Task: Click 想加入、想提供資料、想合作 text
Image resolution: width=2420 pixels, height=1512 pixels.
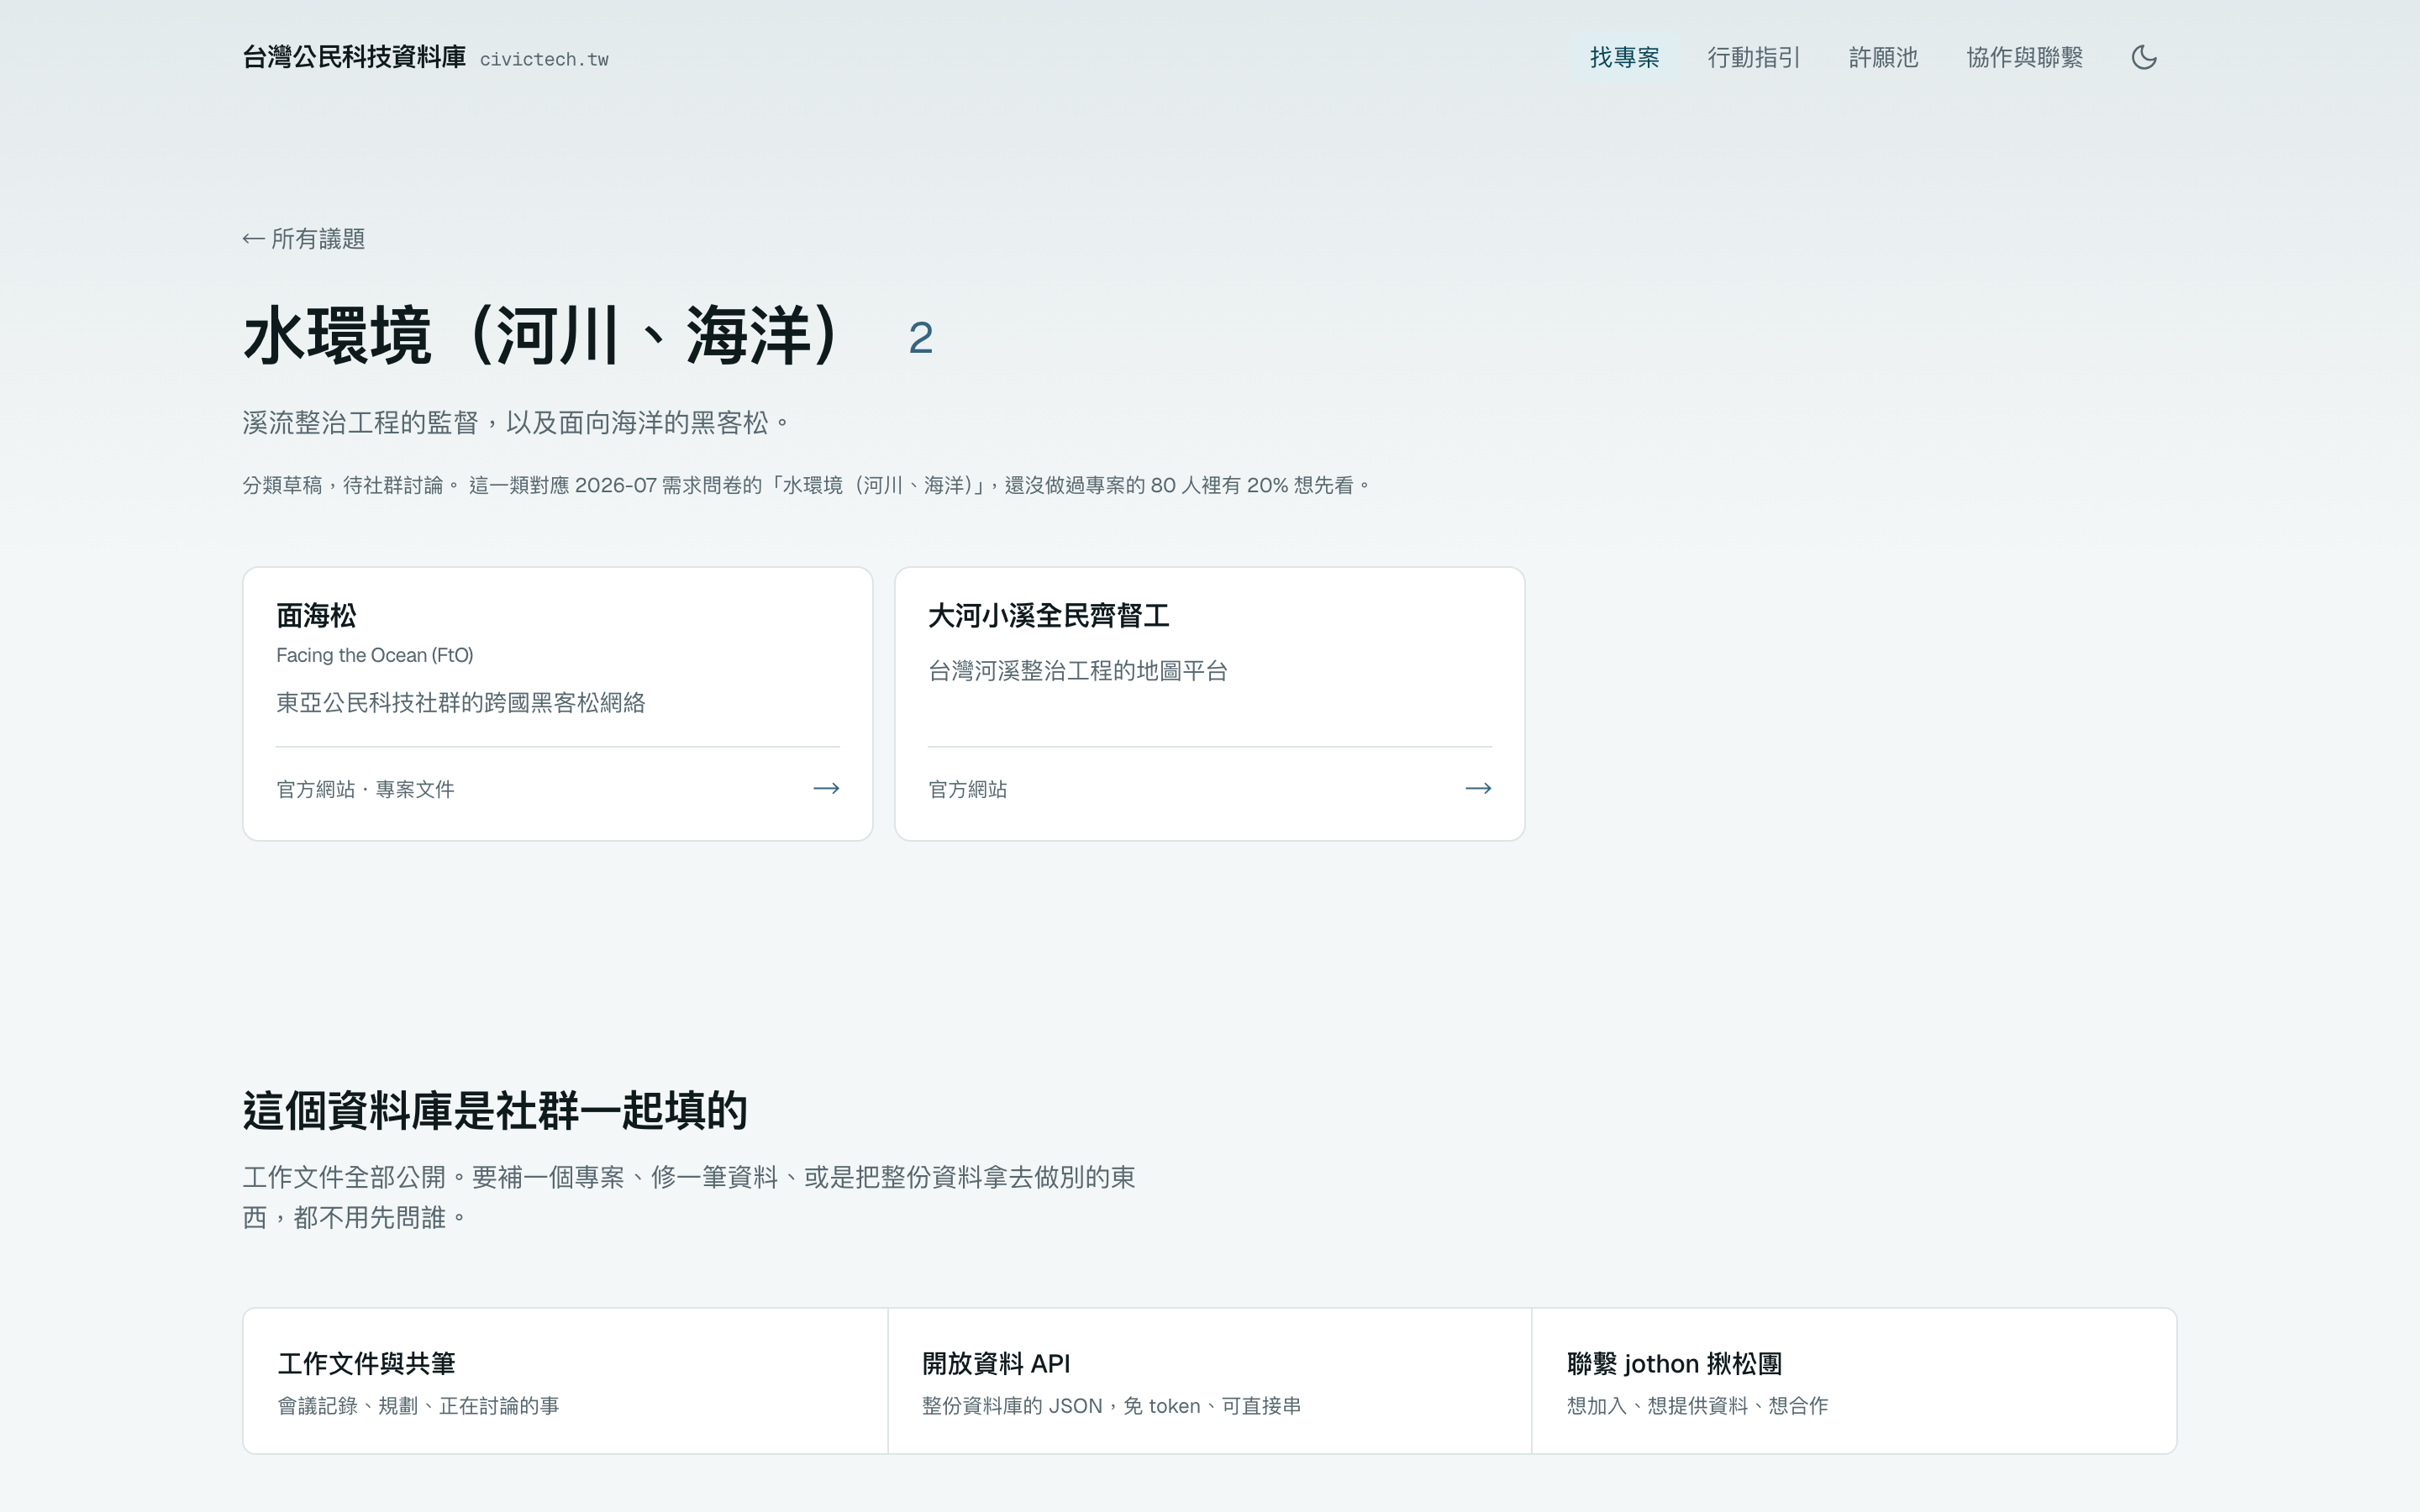Action: (1697, 1406)
